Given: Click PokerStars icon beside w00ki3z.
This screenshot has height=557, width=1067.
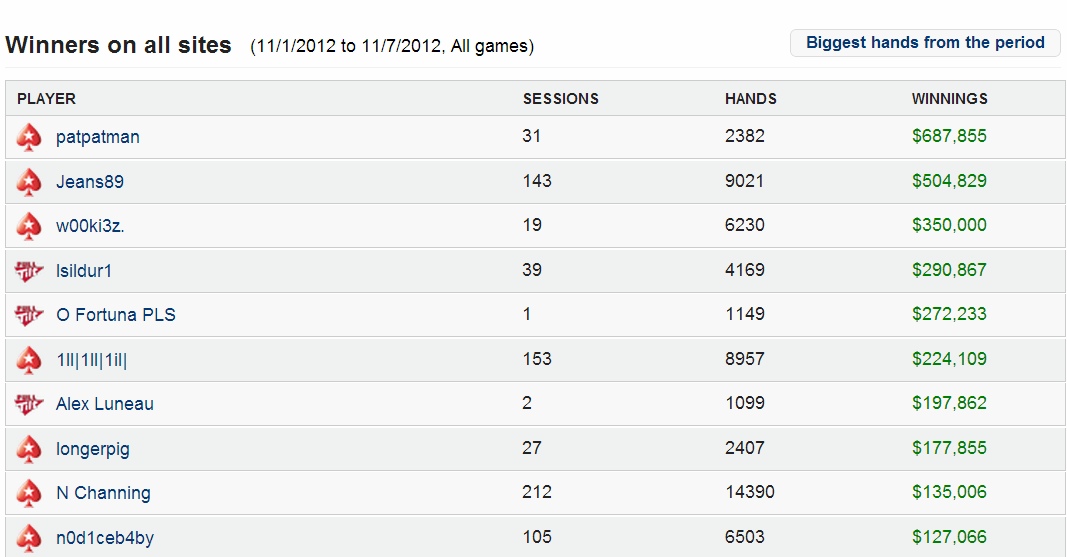Looking at the screenshot, I should pyautogui.click(x=29, y=226).
